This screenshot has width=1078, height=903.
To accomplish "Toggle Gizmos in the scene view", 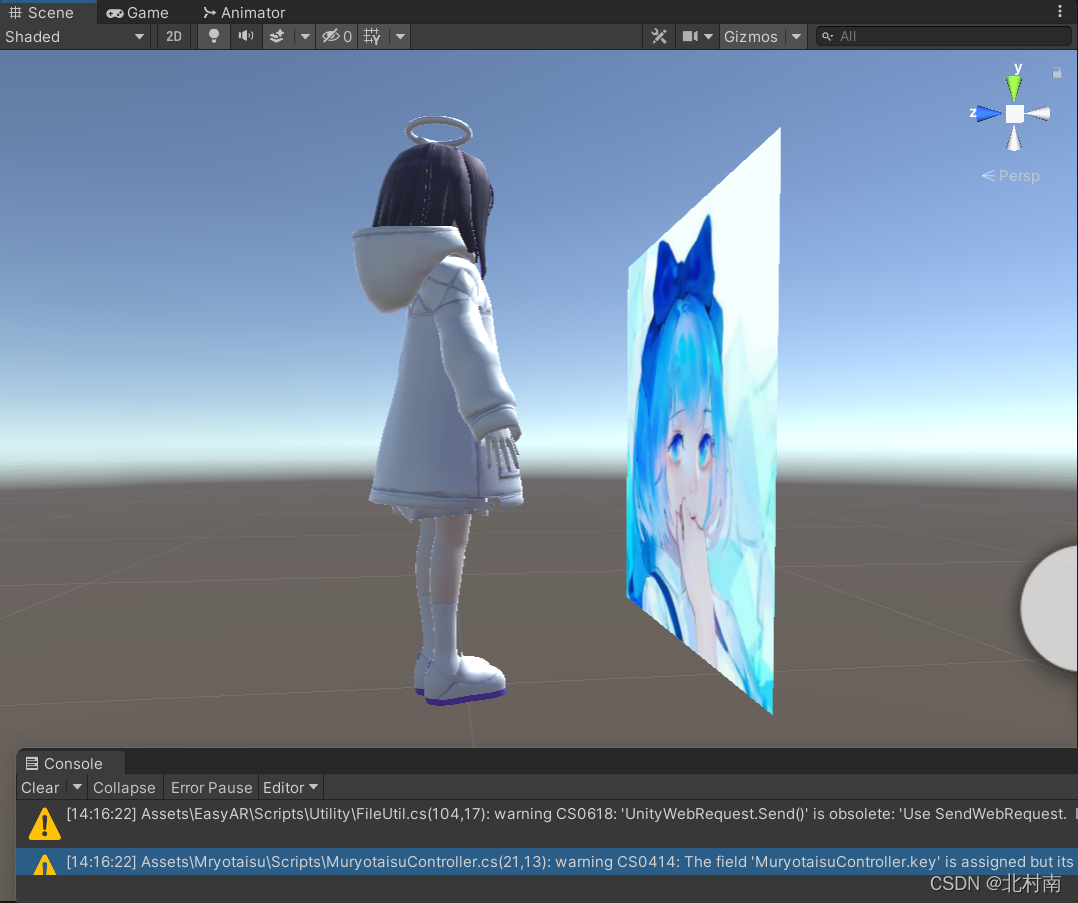I will click(751, 36).
